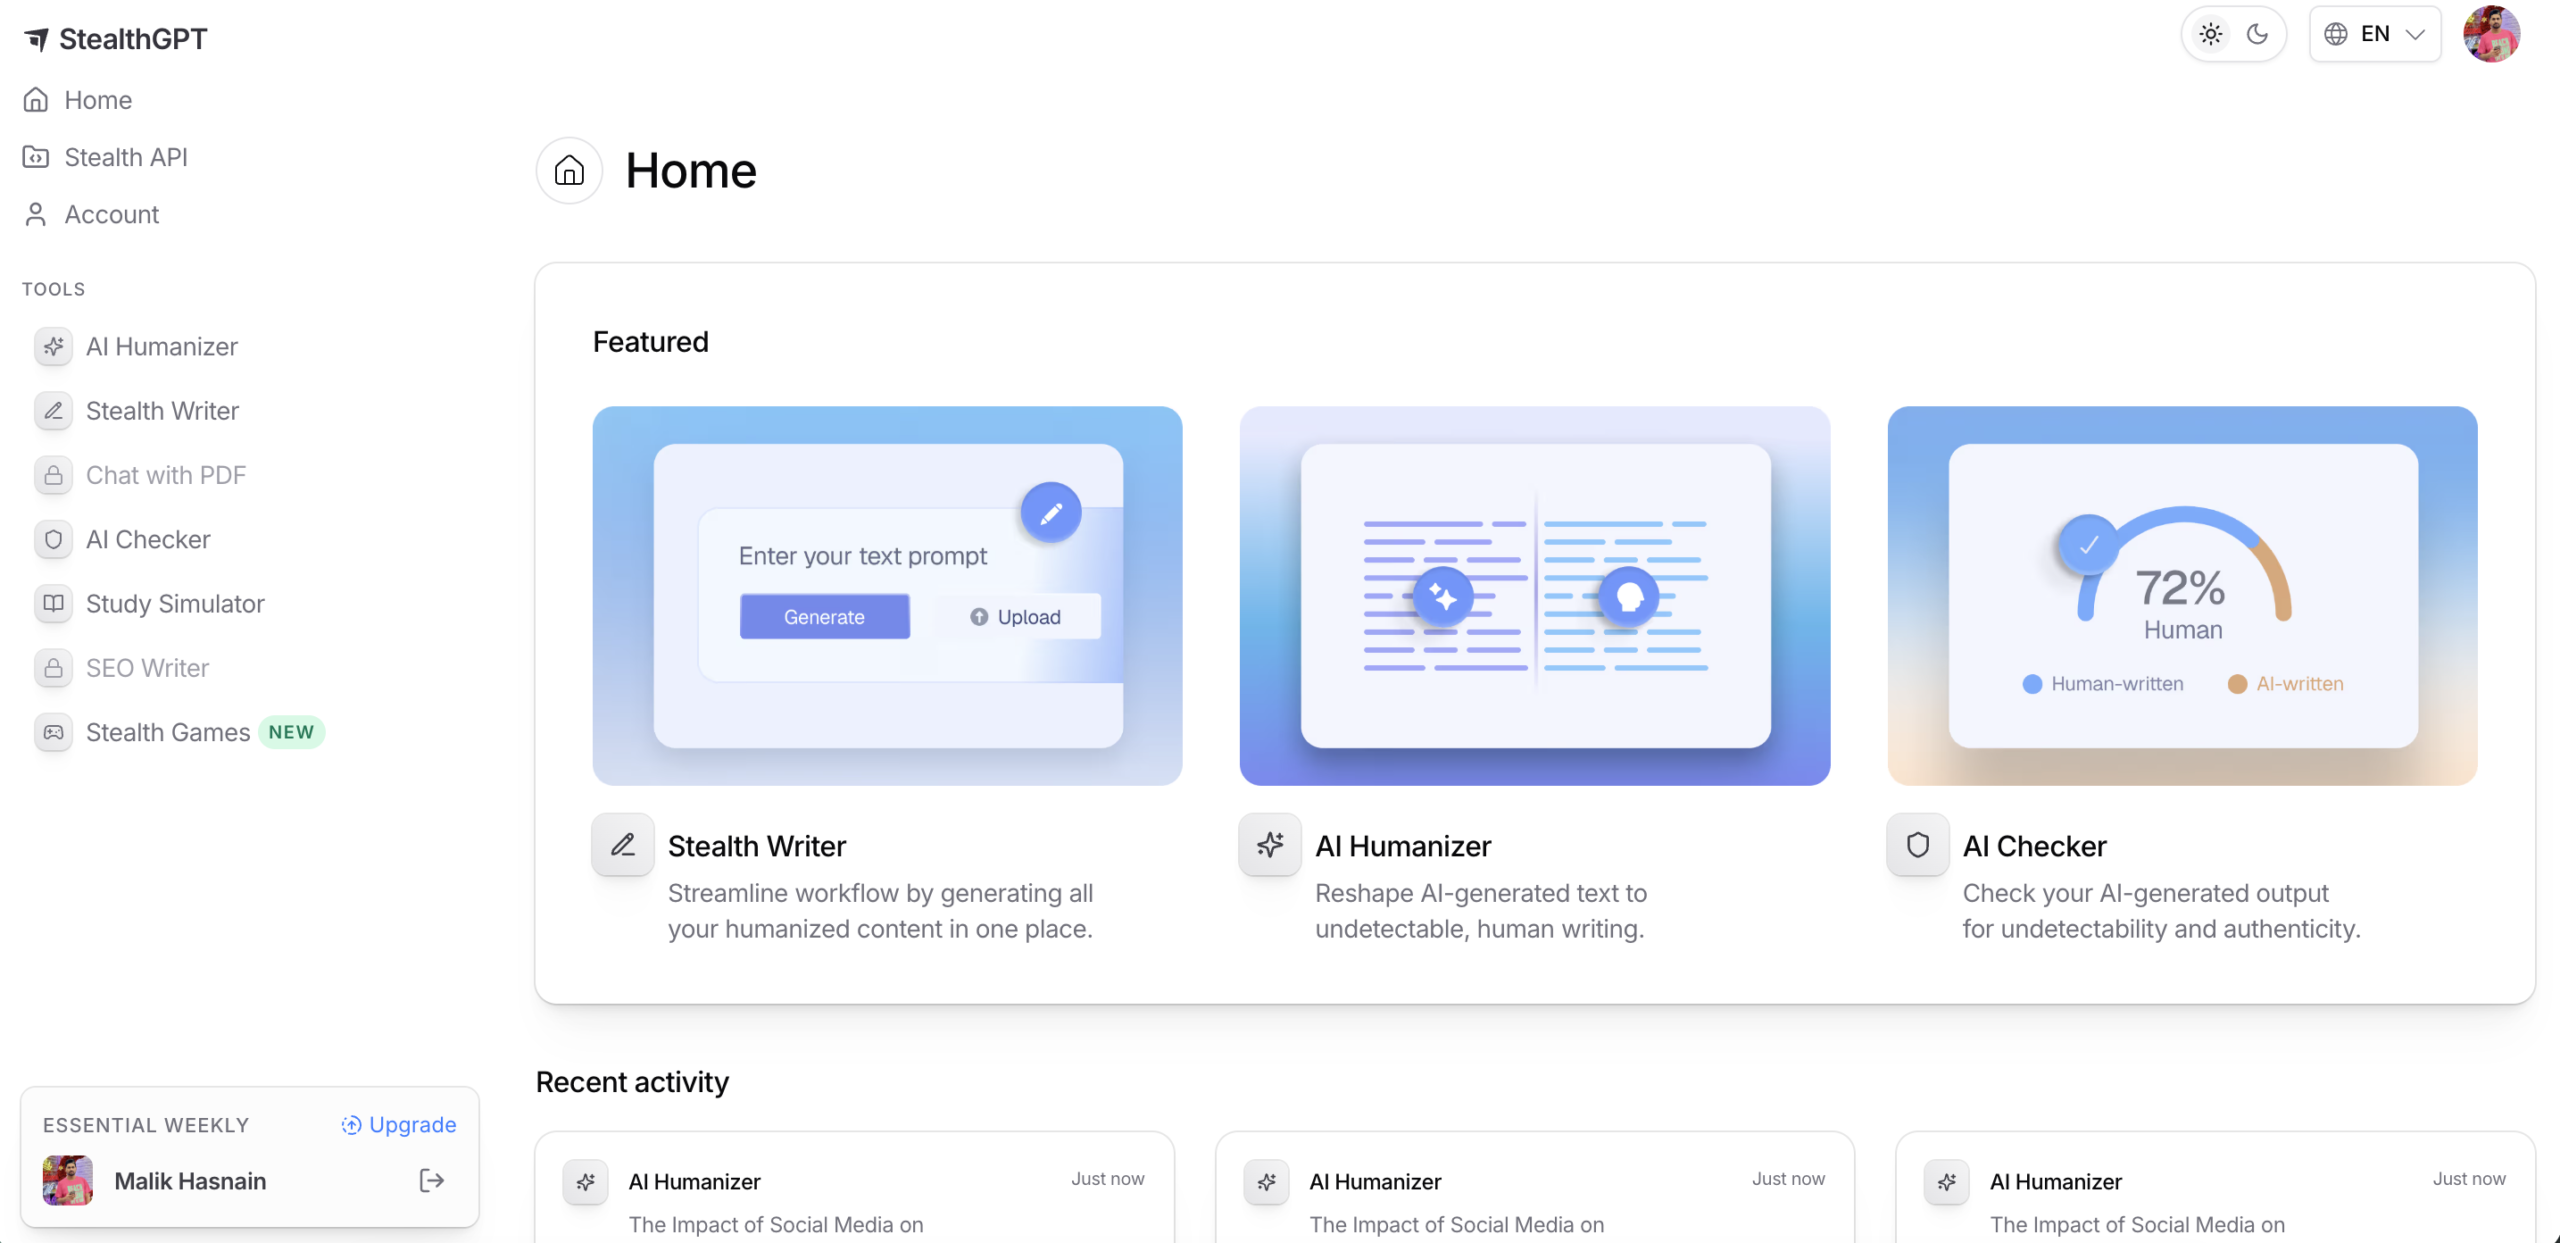This screenshot has width=2560, height=1243.
Task: Open the AI Checker featured thumbnail
Action: click(x=2182, y=595)
